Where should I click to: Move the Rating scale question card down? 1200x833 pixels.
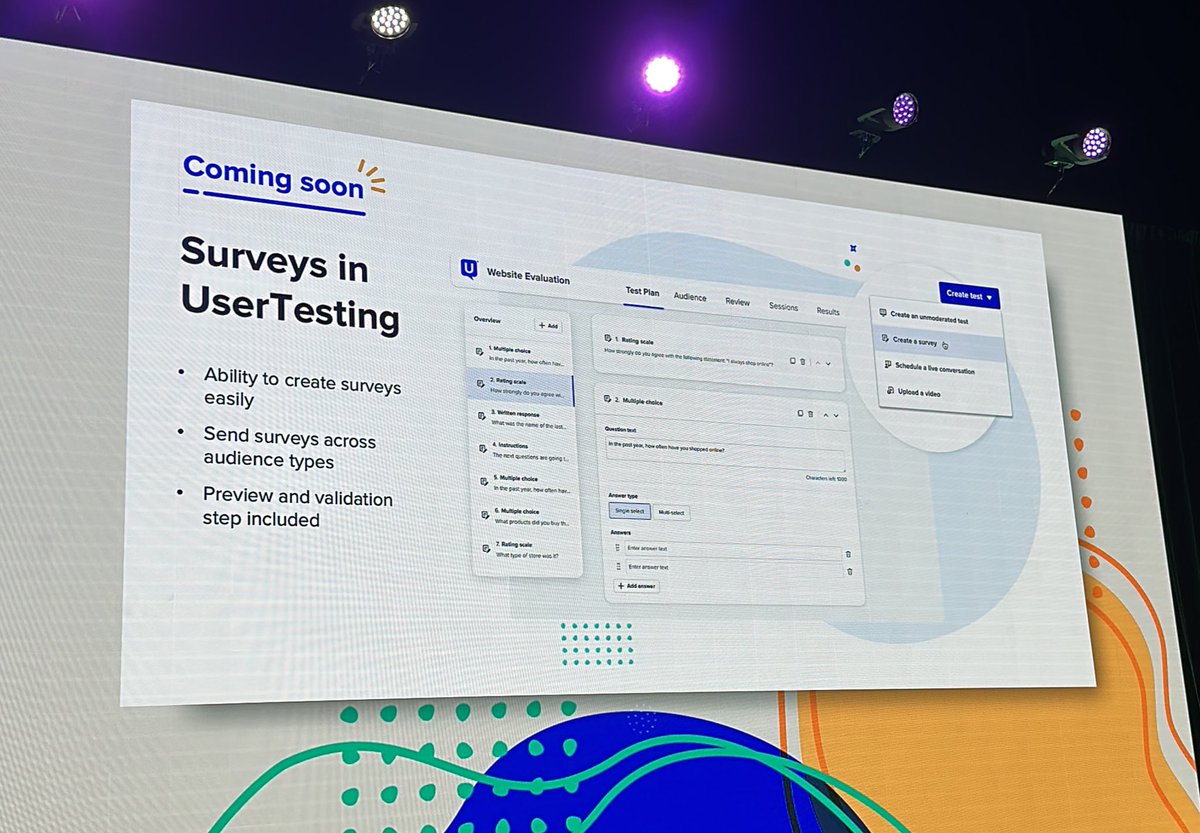828,364
